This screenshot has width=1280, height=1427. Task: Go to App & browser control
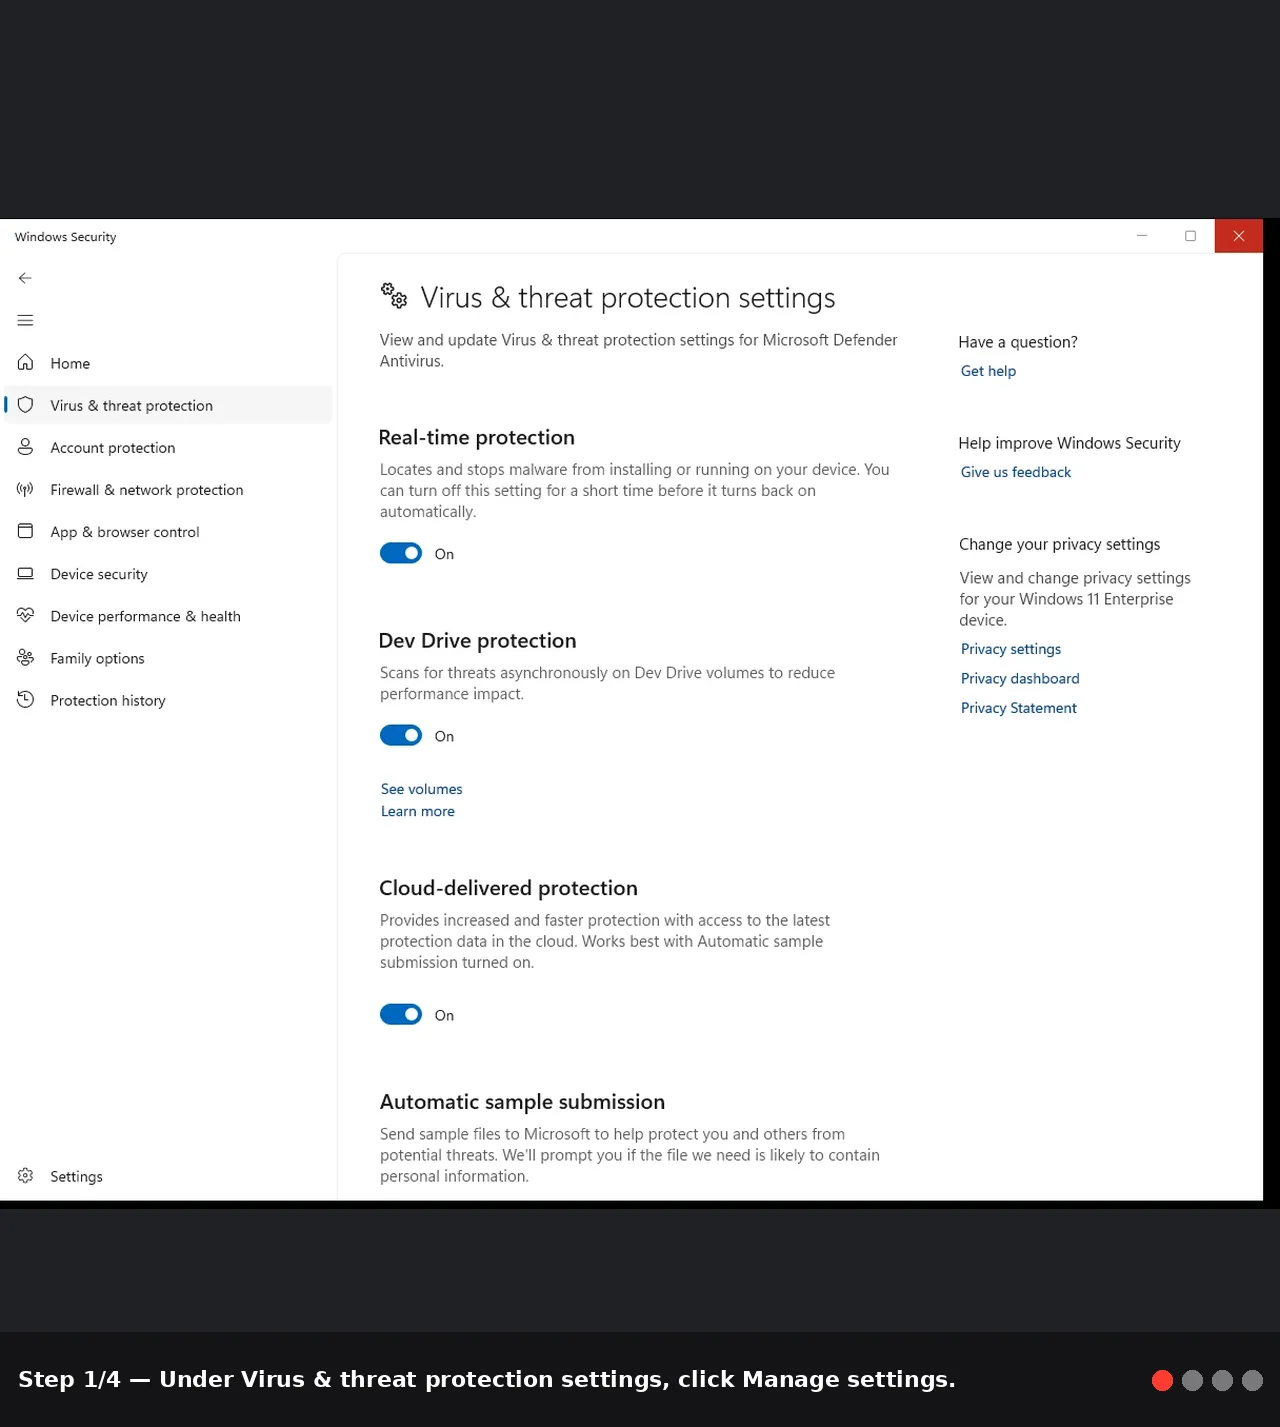click(168, 531)
